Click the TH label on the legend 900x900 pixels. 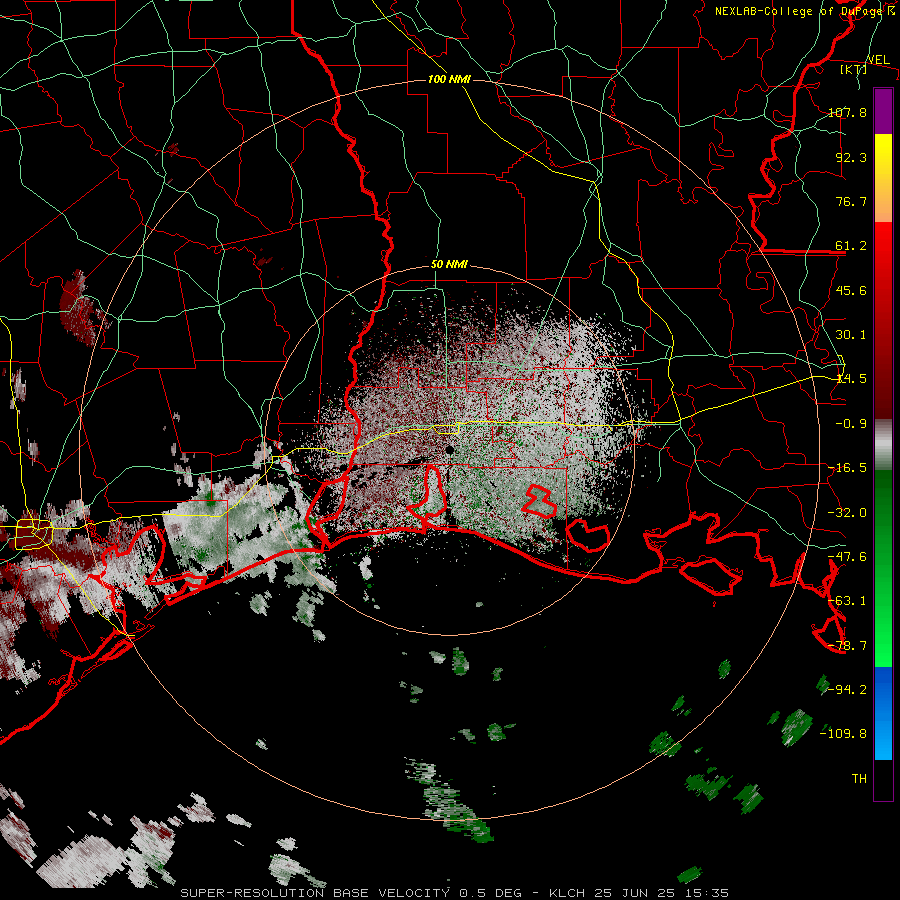[859, 778]
